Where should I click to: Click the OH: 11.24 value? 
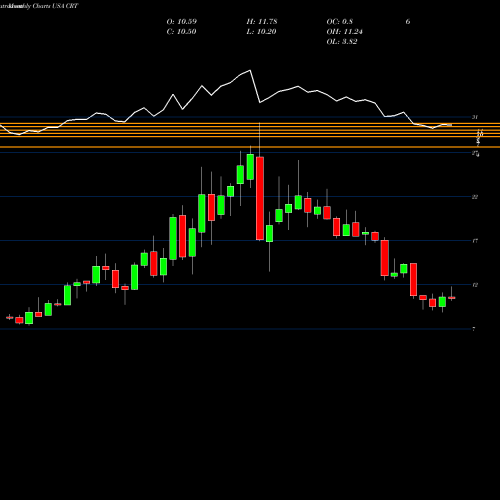(345, 32)
